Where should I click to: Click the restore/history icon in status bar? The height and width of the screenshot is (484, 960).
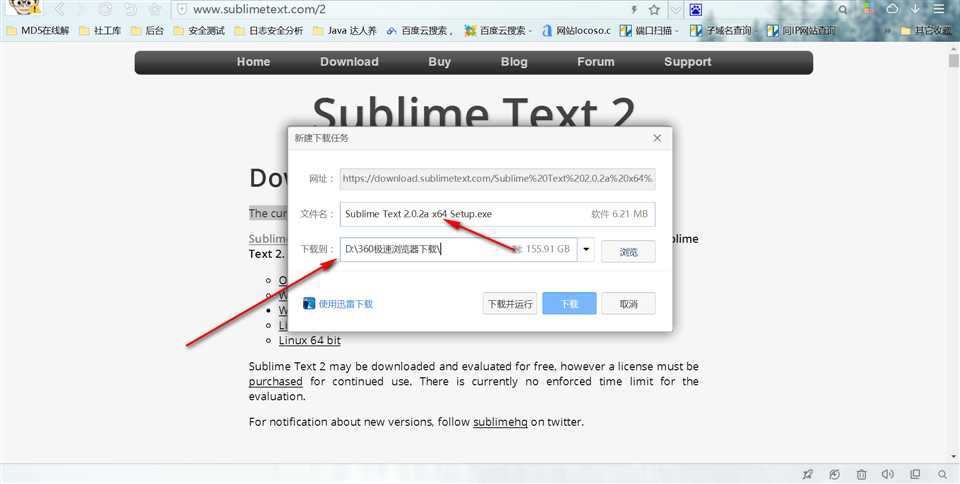tap(834, 474)
